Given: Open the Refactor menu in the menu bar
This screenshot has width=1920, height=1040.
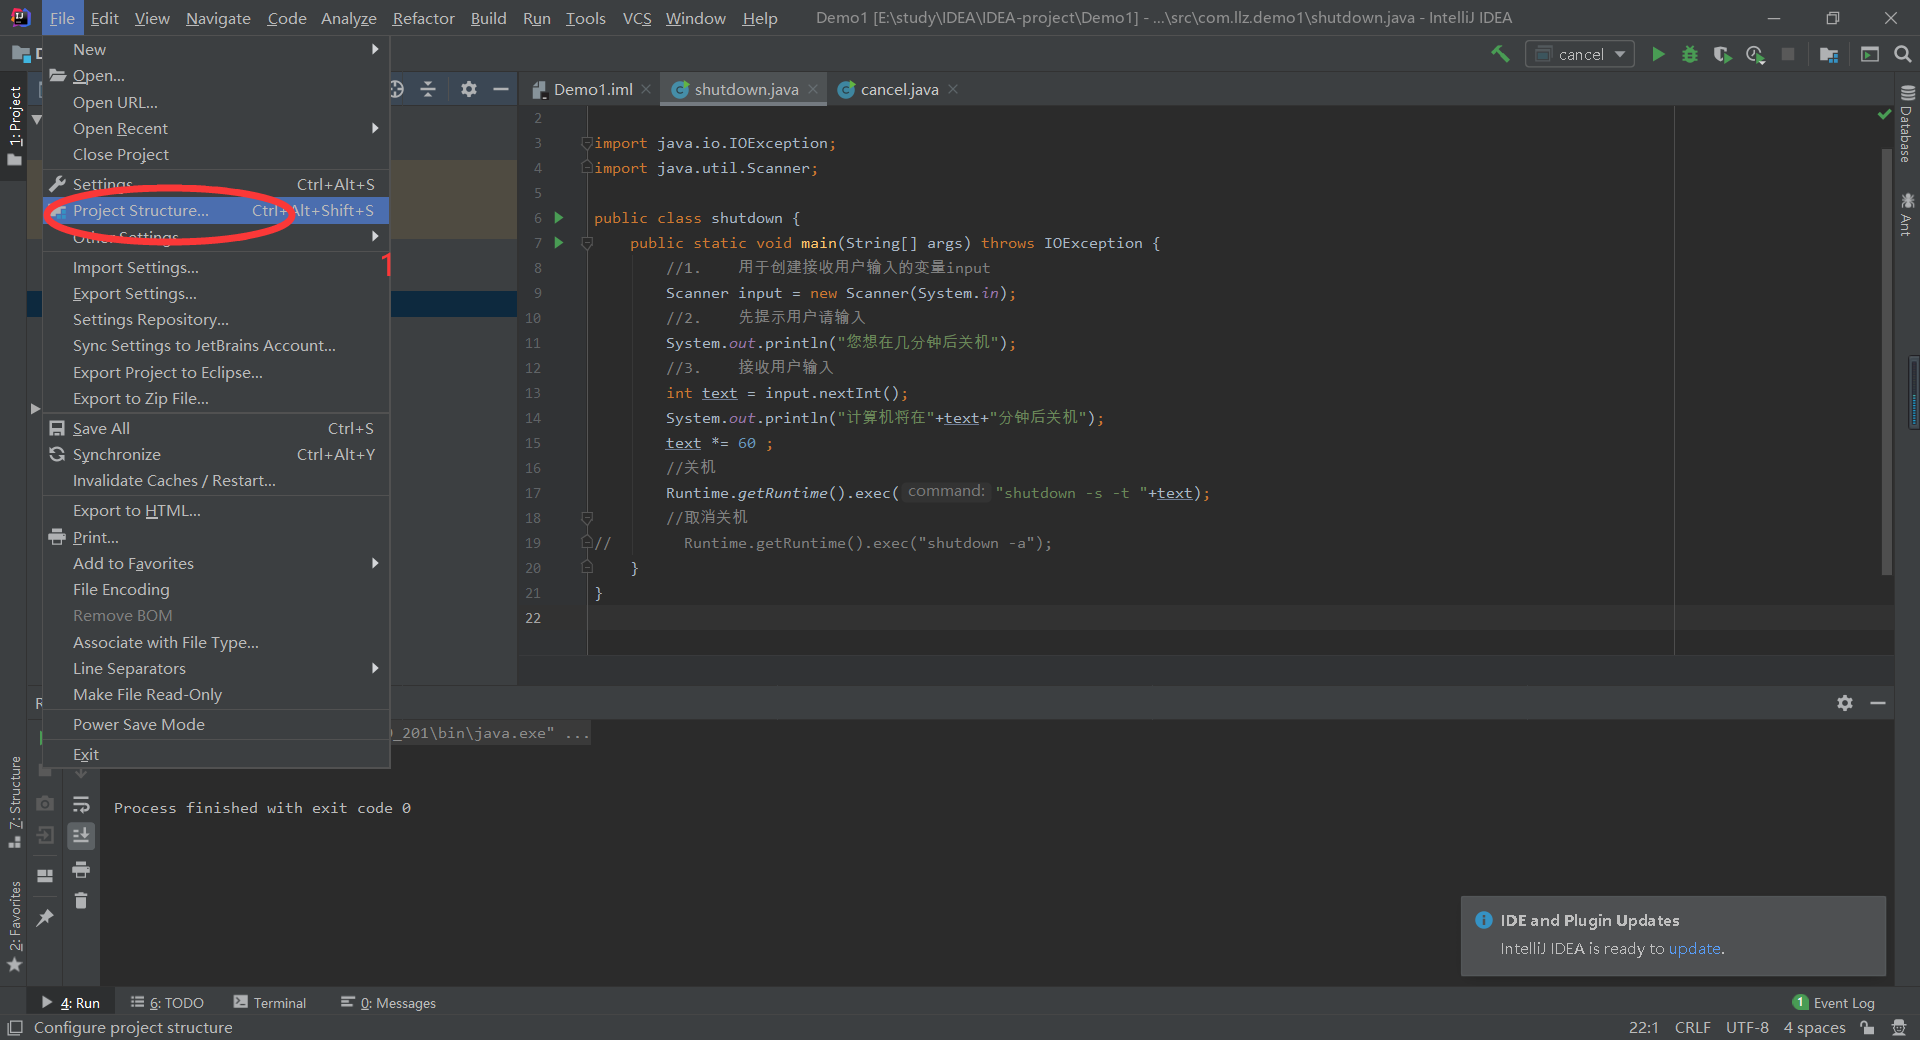Looking at the screenshot, I should point(423,18).
